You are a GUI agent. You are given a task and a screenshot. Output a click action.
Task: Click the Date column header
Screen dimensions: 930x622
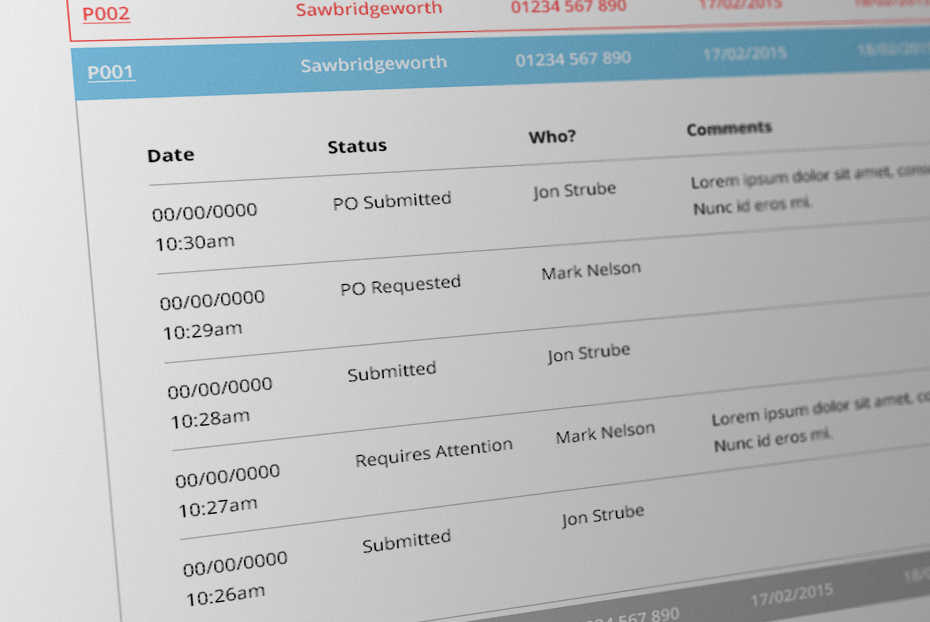click(171, 155)
